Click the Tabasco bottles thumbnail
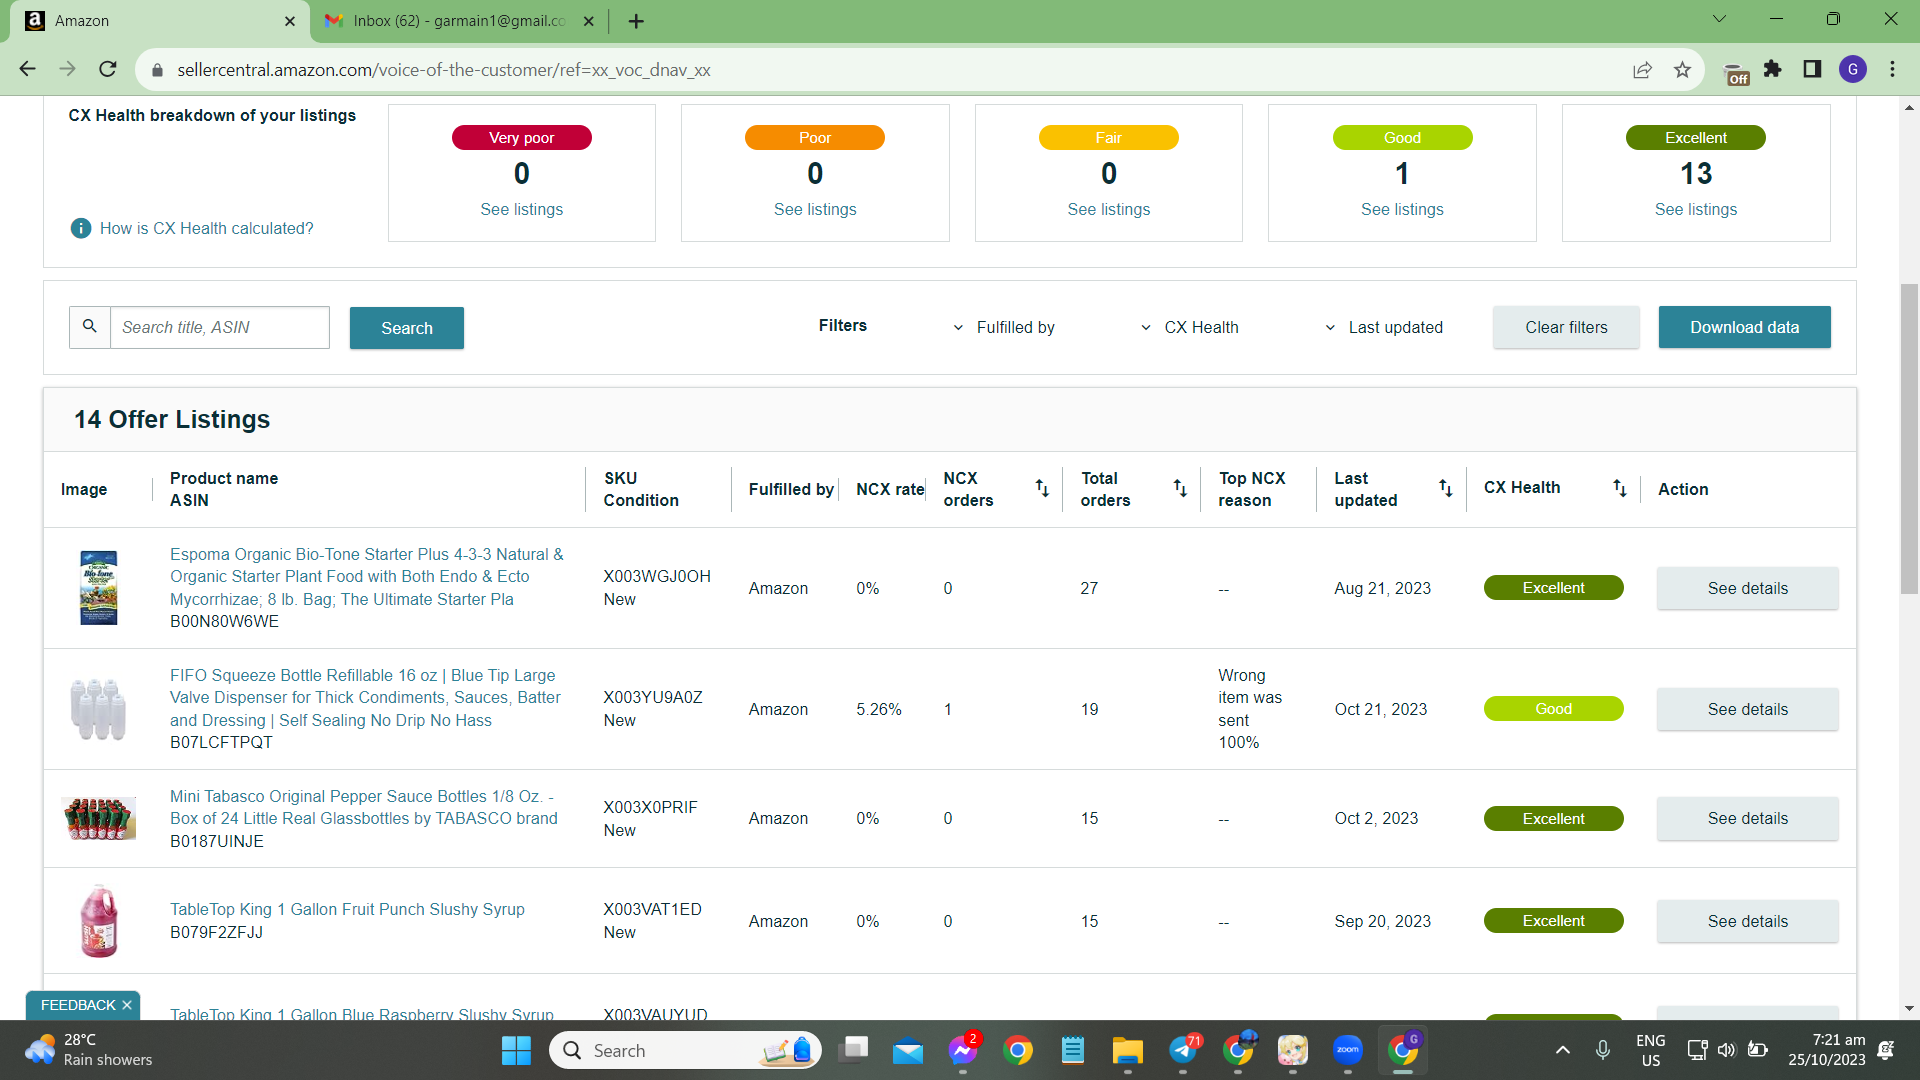Viewport: 1920px width, 1080px height. pos(98,818)
